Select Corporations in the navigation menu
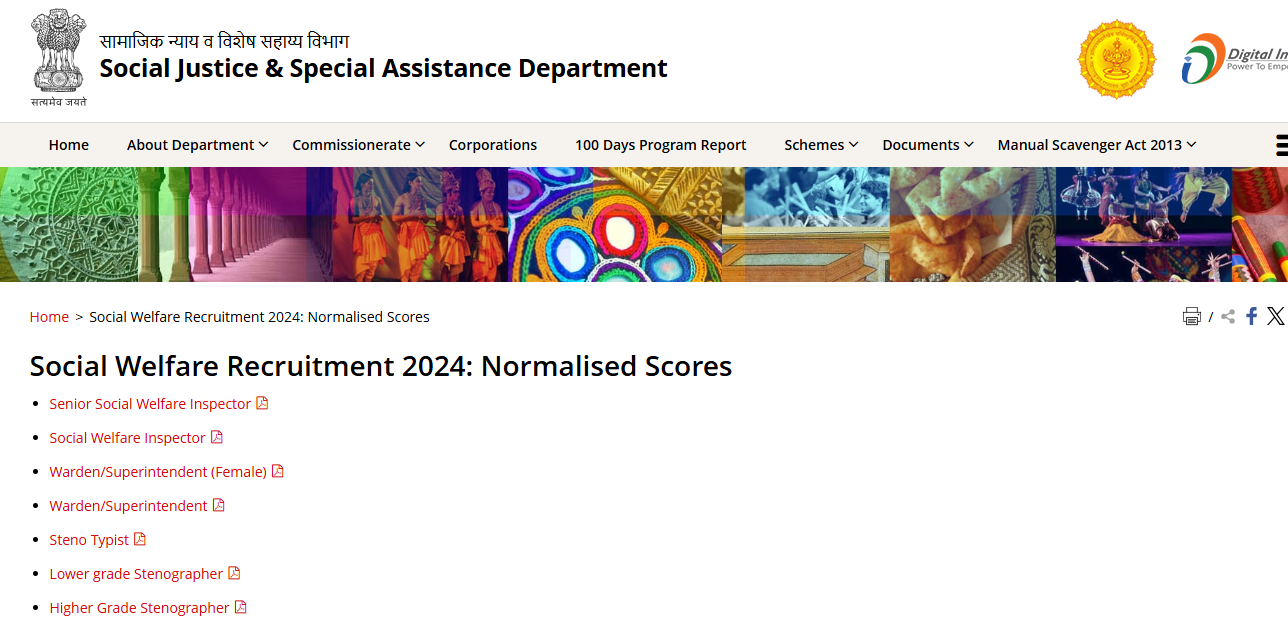Viewport: 1288px width, 618px height. click(492, 144)
